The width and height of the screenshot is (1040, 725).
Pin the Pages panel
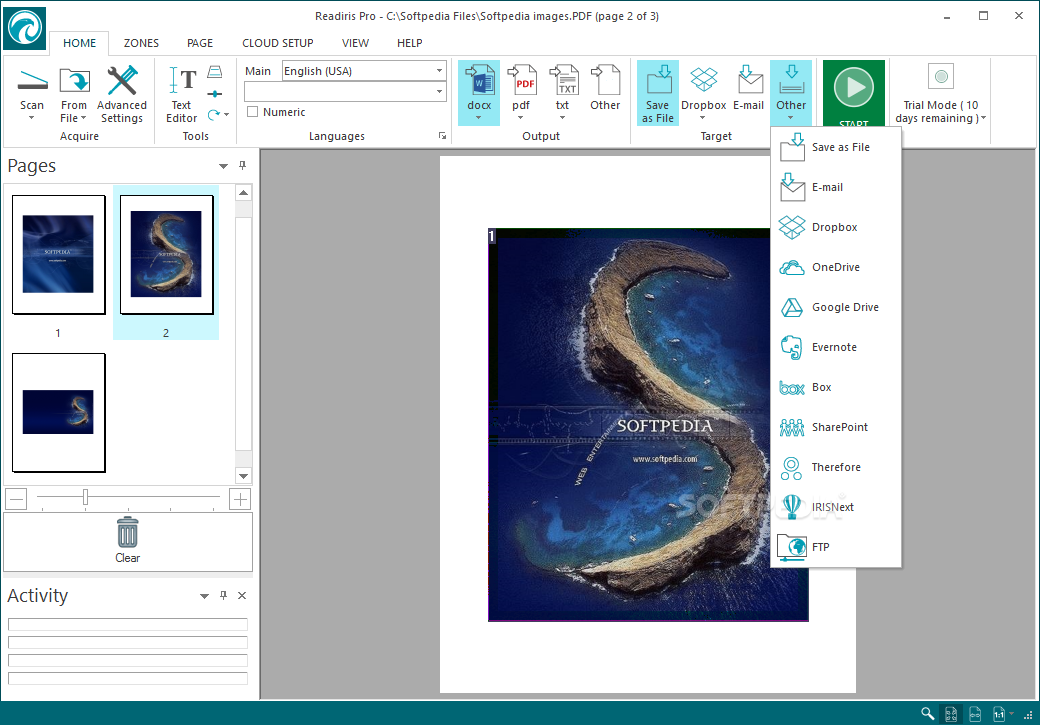243,165
